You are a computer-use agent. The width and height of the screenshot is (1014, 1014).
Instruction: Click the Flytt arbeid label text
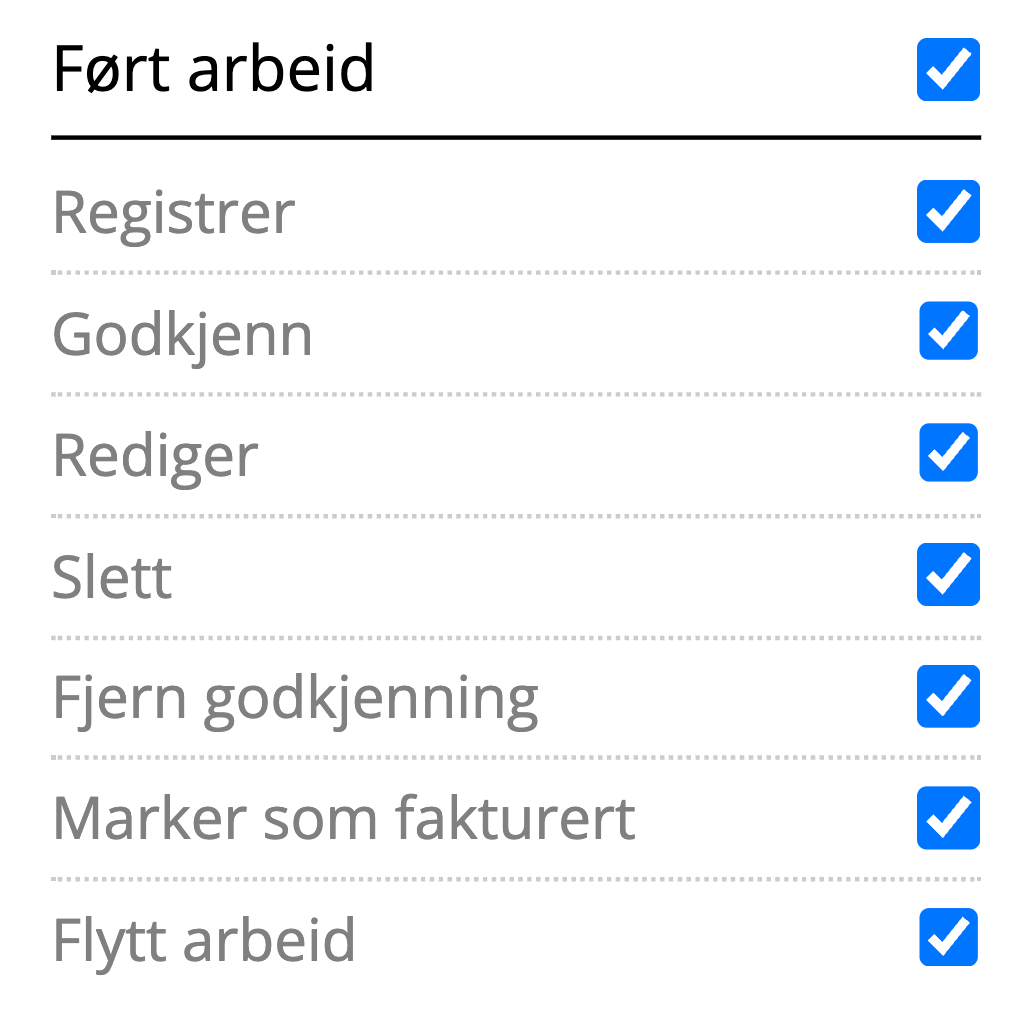(x=203, y=940)
